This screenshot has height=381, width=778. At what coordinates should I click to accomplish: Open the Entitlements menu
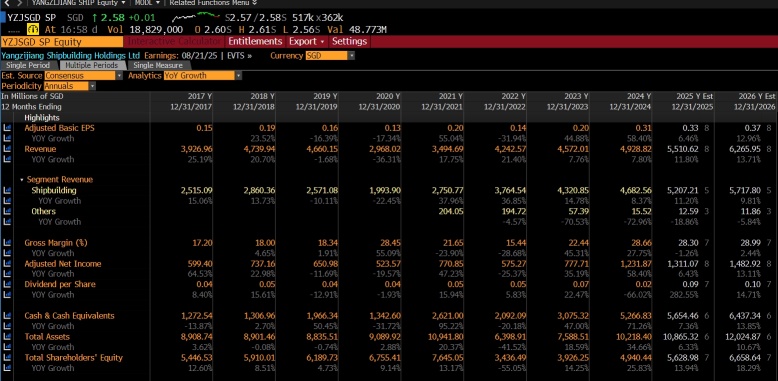click(255, 41)
